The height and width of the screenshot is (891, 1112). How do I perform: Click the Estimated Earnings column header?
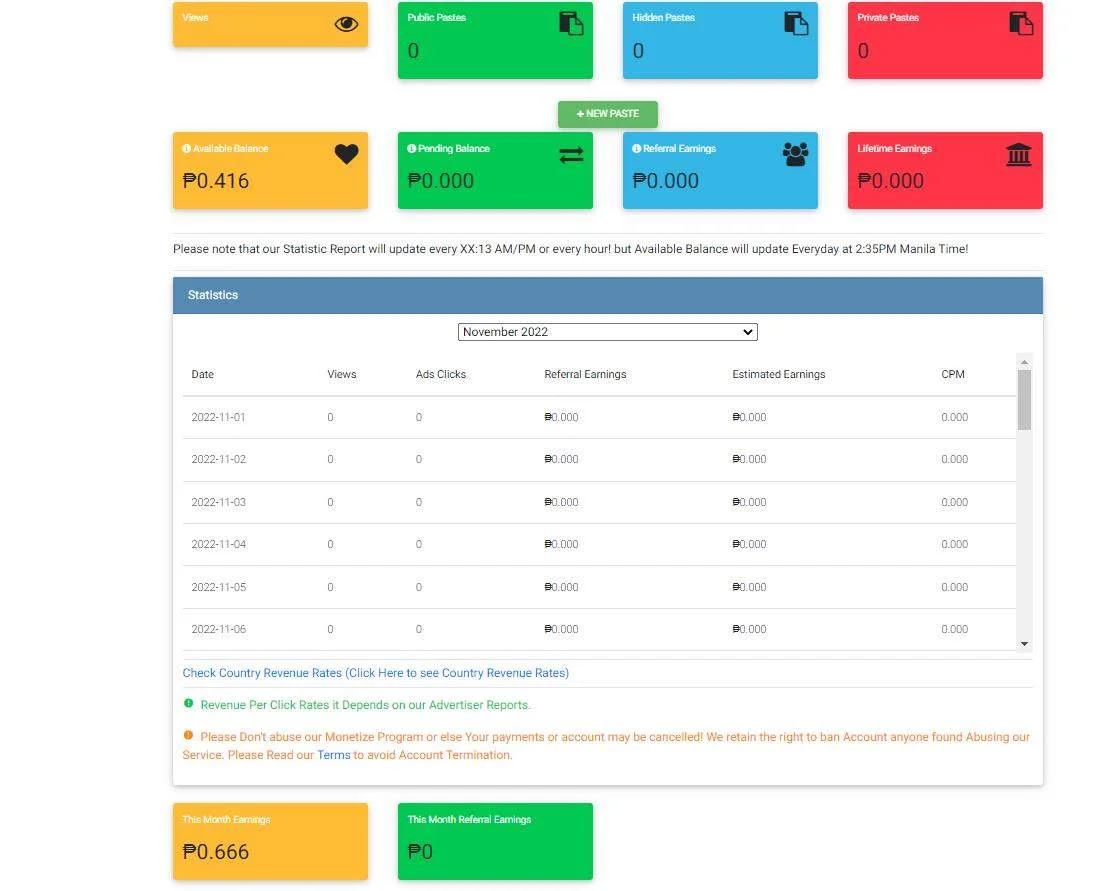(x=779, y=374)
